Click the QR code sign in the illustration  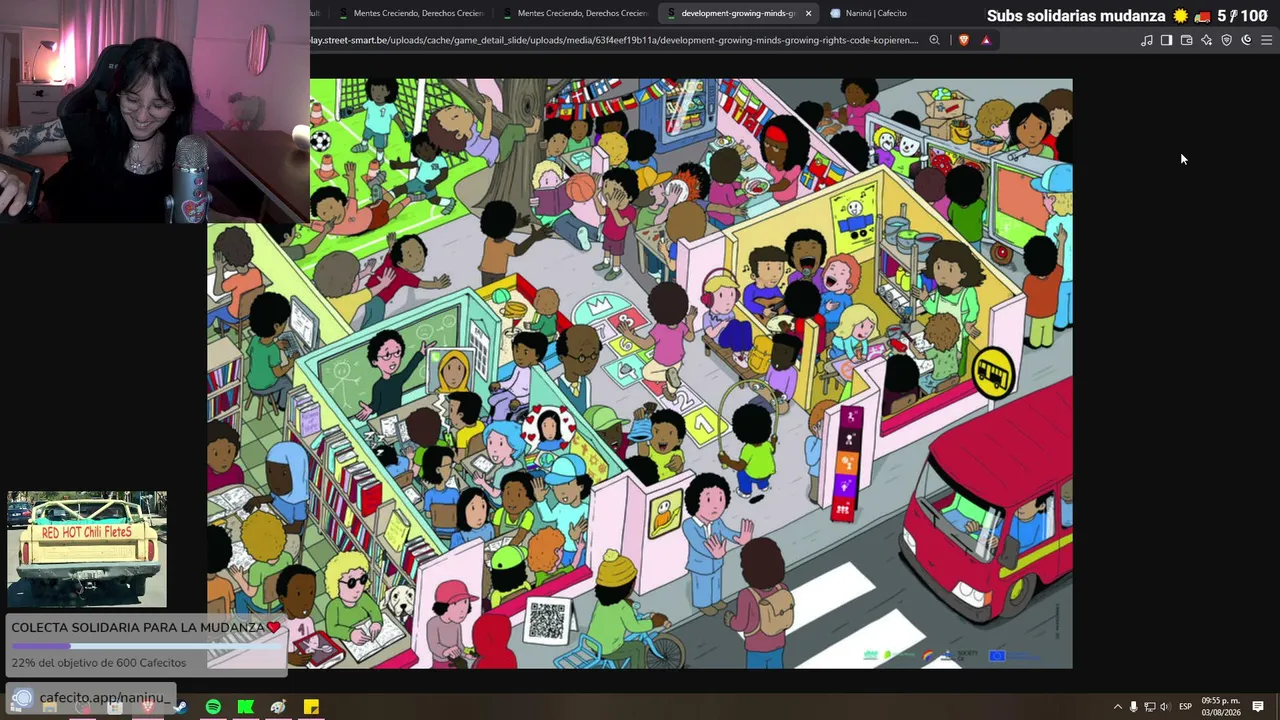pyautogui.click(x=547, y=621)
